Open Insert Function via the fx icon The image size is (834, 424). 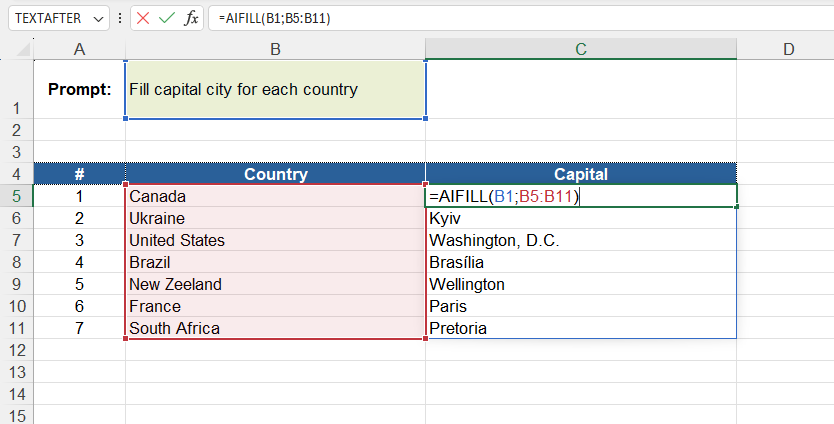[191, 19]
